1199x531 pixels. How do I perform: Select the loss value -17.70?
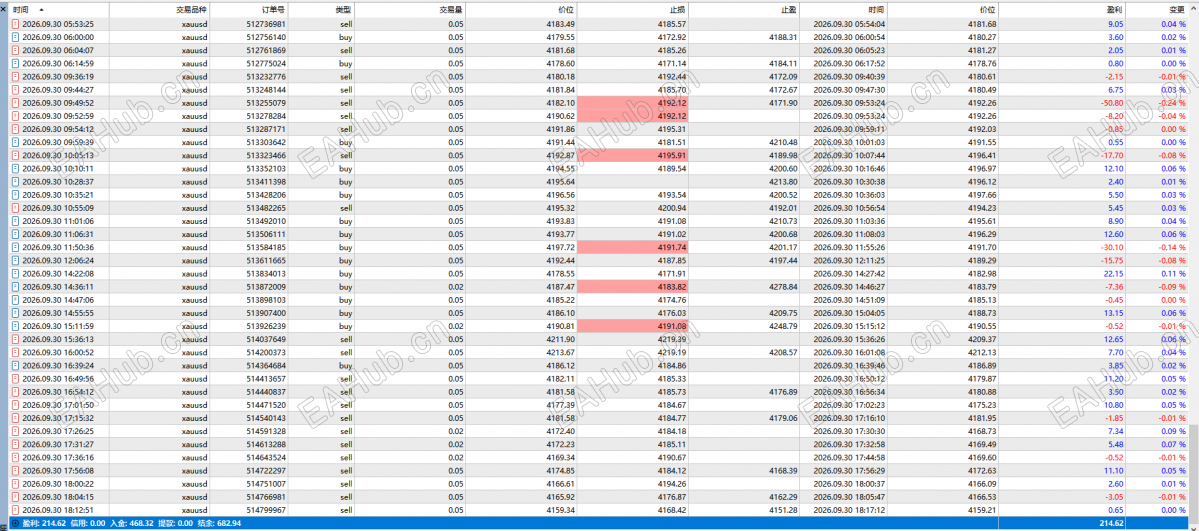pos(1113,155)
